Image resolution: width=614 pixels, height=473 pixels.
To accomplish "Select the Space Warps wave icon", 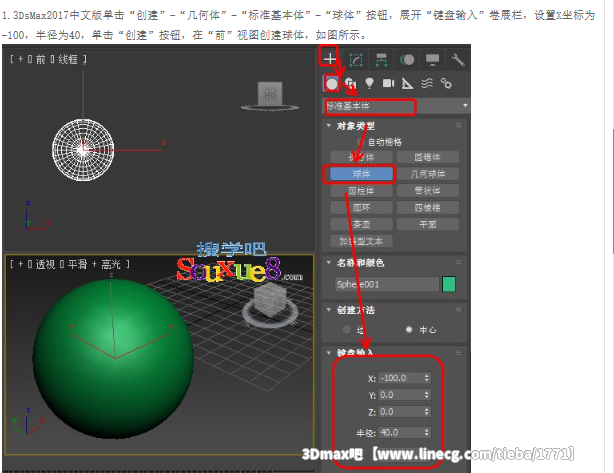I will (427, 83).
